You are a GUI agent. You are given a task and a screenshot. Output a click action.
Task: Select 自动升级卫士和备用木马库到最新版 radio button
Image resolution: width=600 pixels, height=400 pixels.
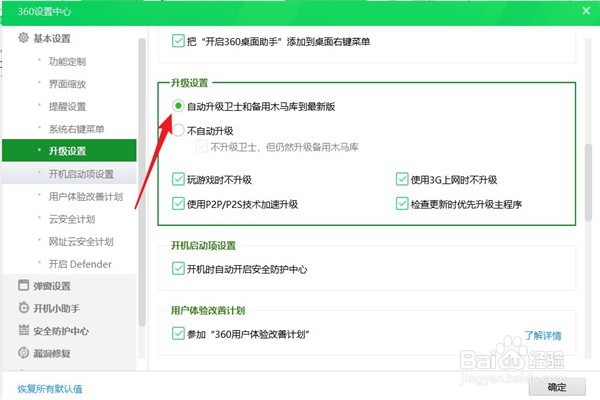point(178,106)
